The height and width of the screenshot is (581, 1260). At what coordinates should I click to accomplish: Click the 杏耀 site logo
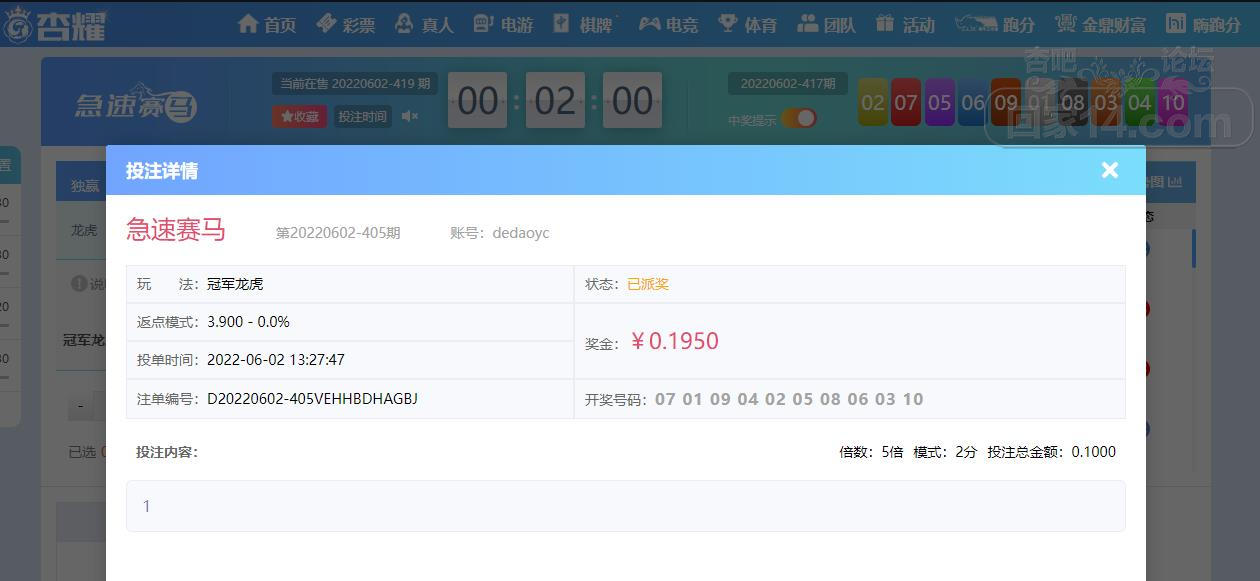click(x=56, y=24)
